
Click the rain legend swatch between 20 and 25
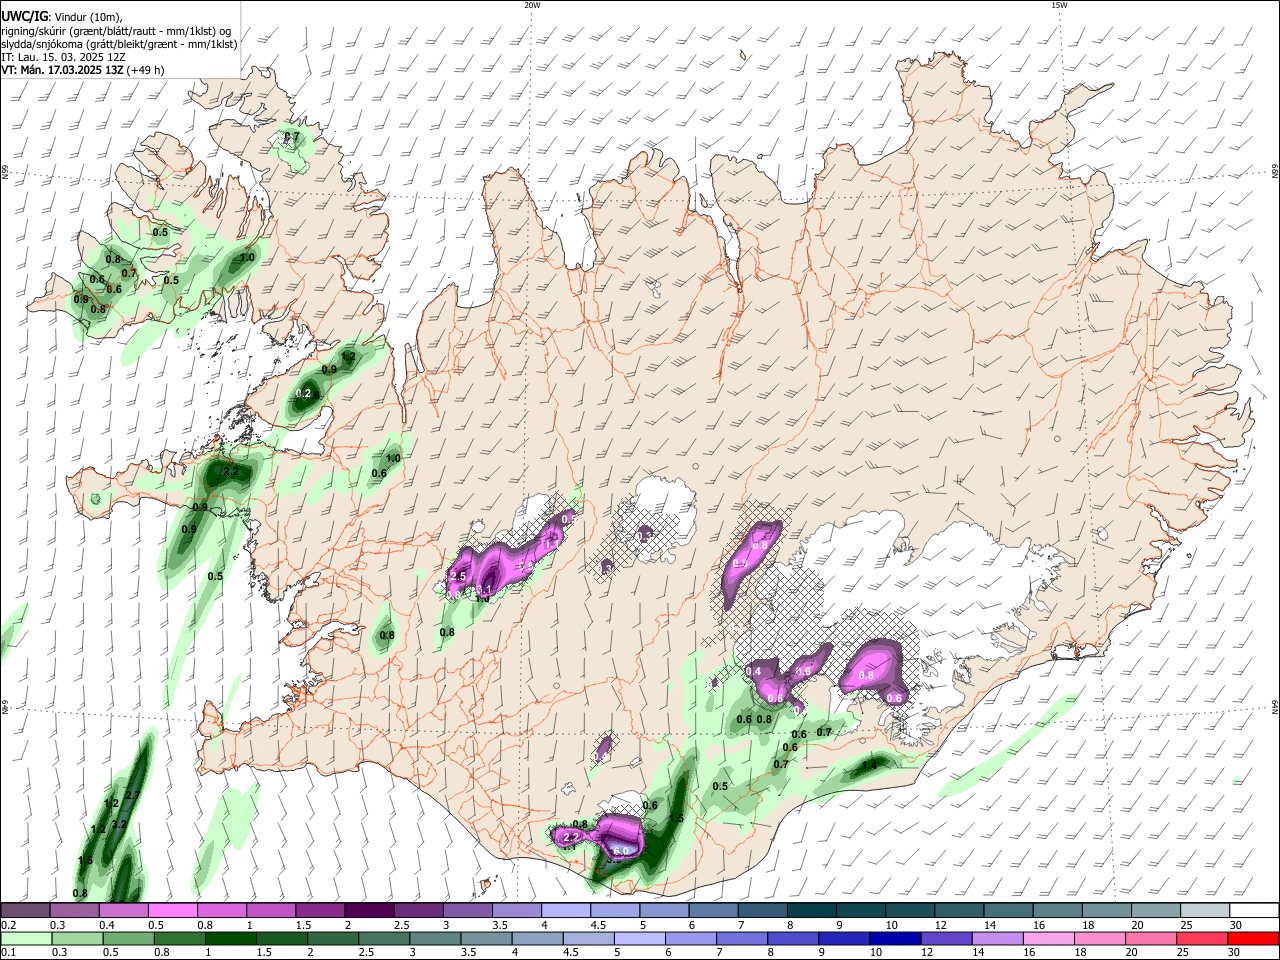[x=1150, y=939]
